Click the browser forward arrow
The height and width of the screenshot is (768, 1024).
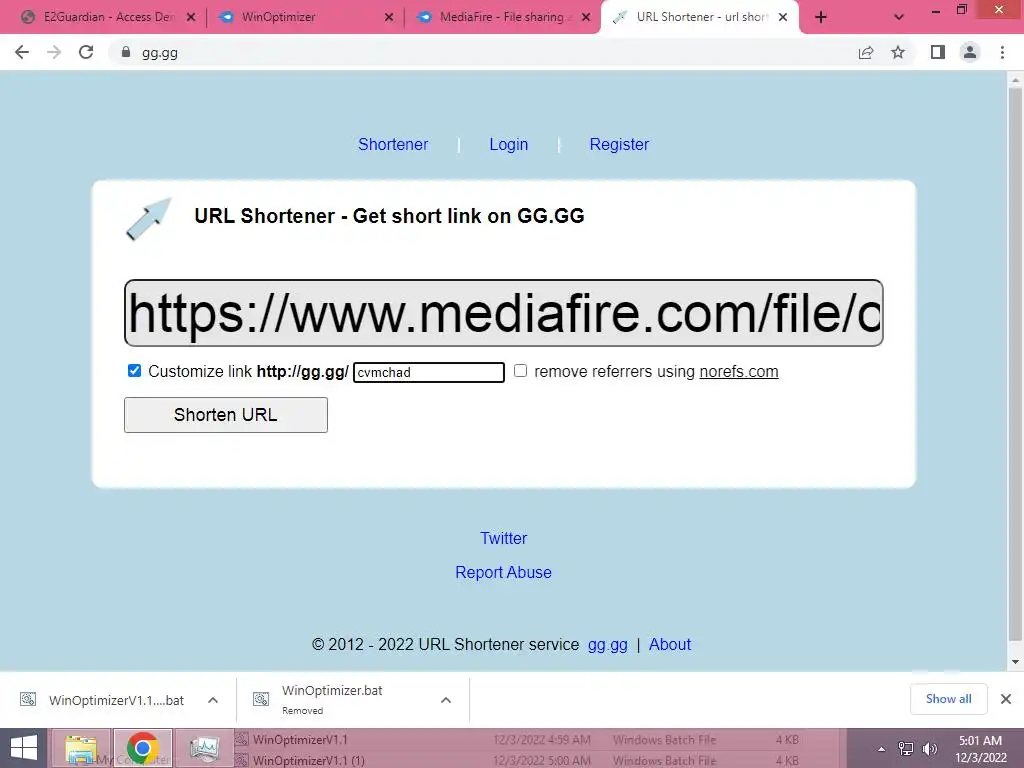54,52
